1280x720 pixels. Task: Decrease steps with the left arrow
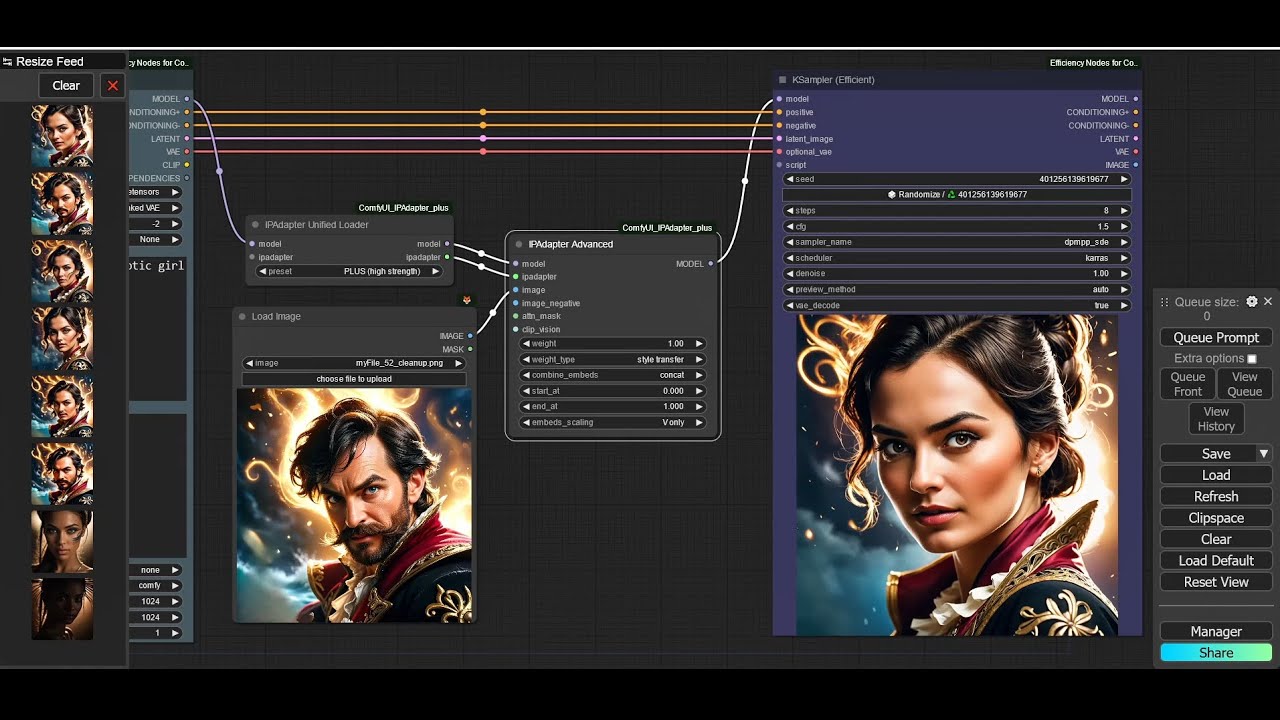pos(789,211)
